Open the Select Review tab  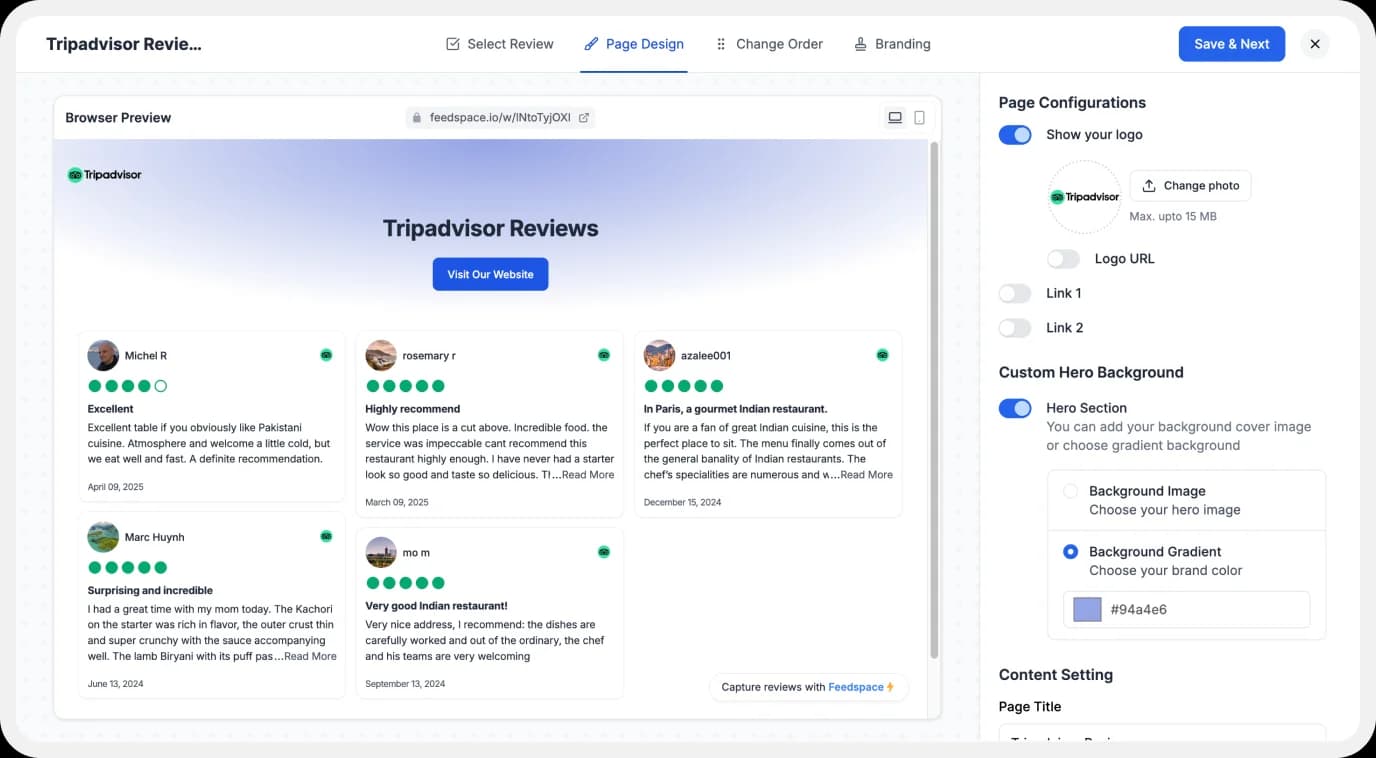[x=499, y=44]
